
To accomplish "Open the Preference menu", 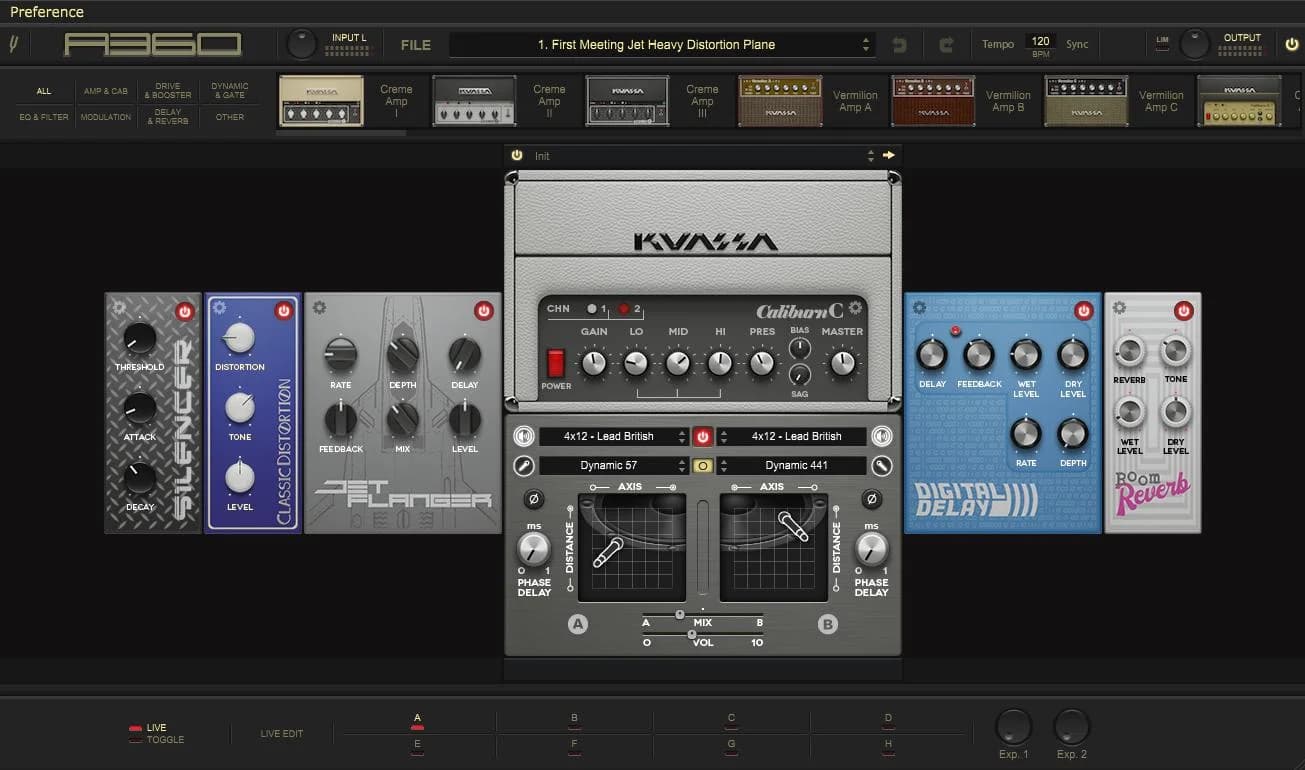I will [x=48, y=12].
